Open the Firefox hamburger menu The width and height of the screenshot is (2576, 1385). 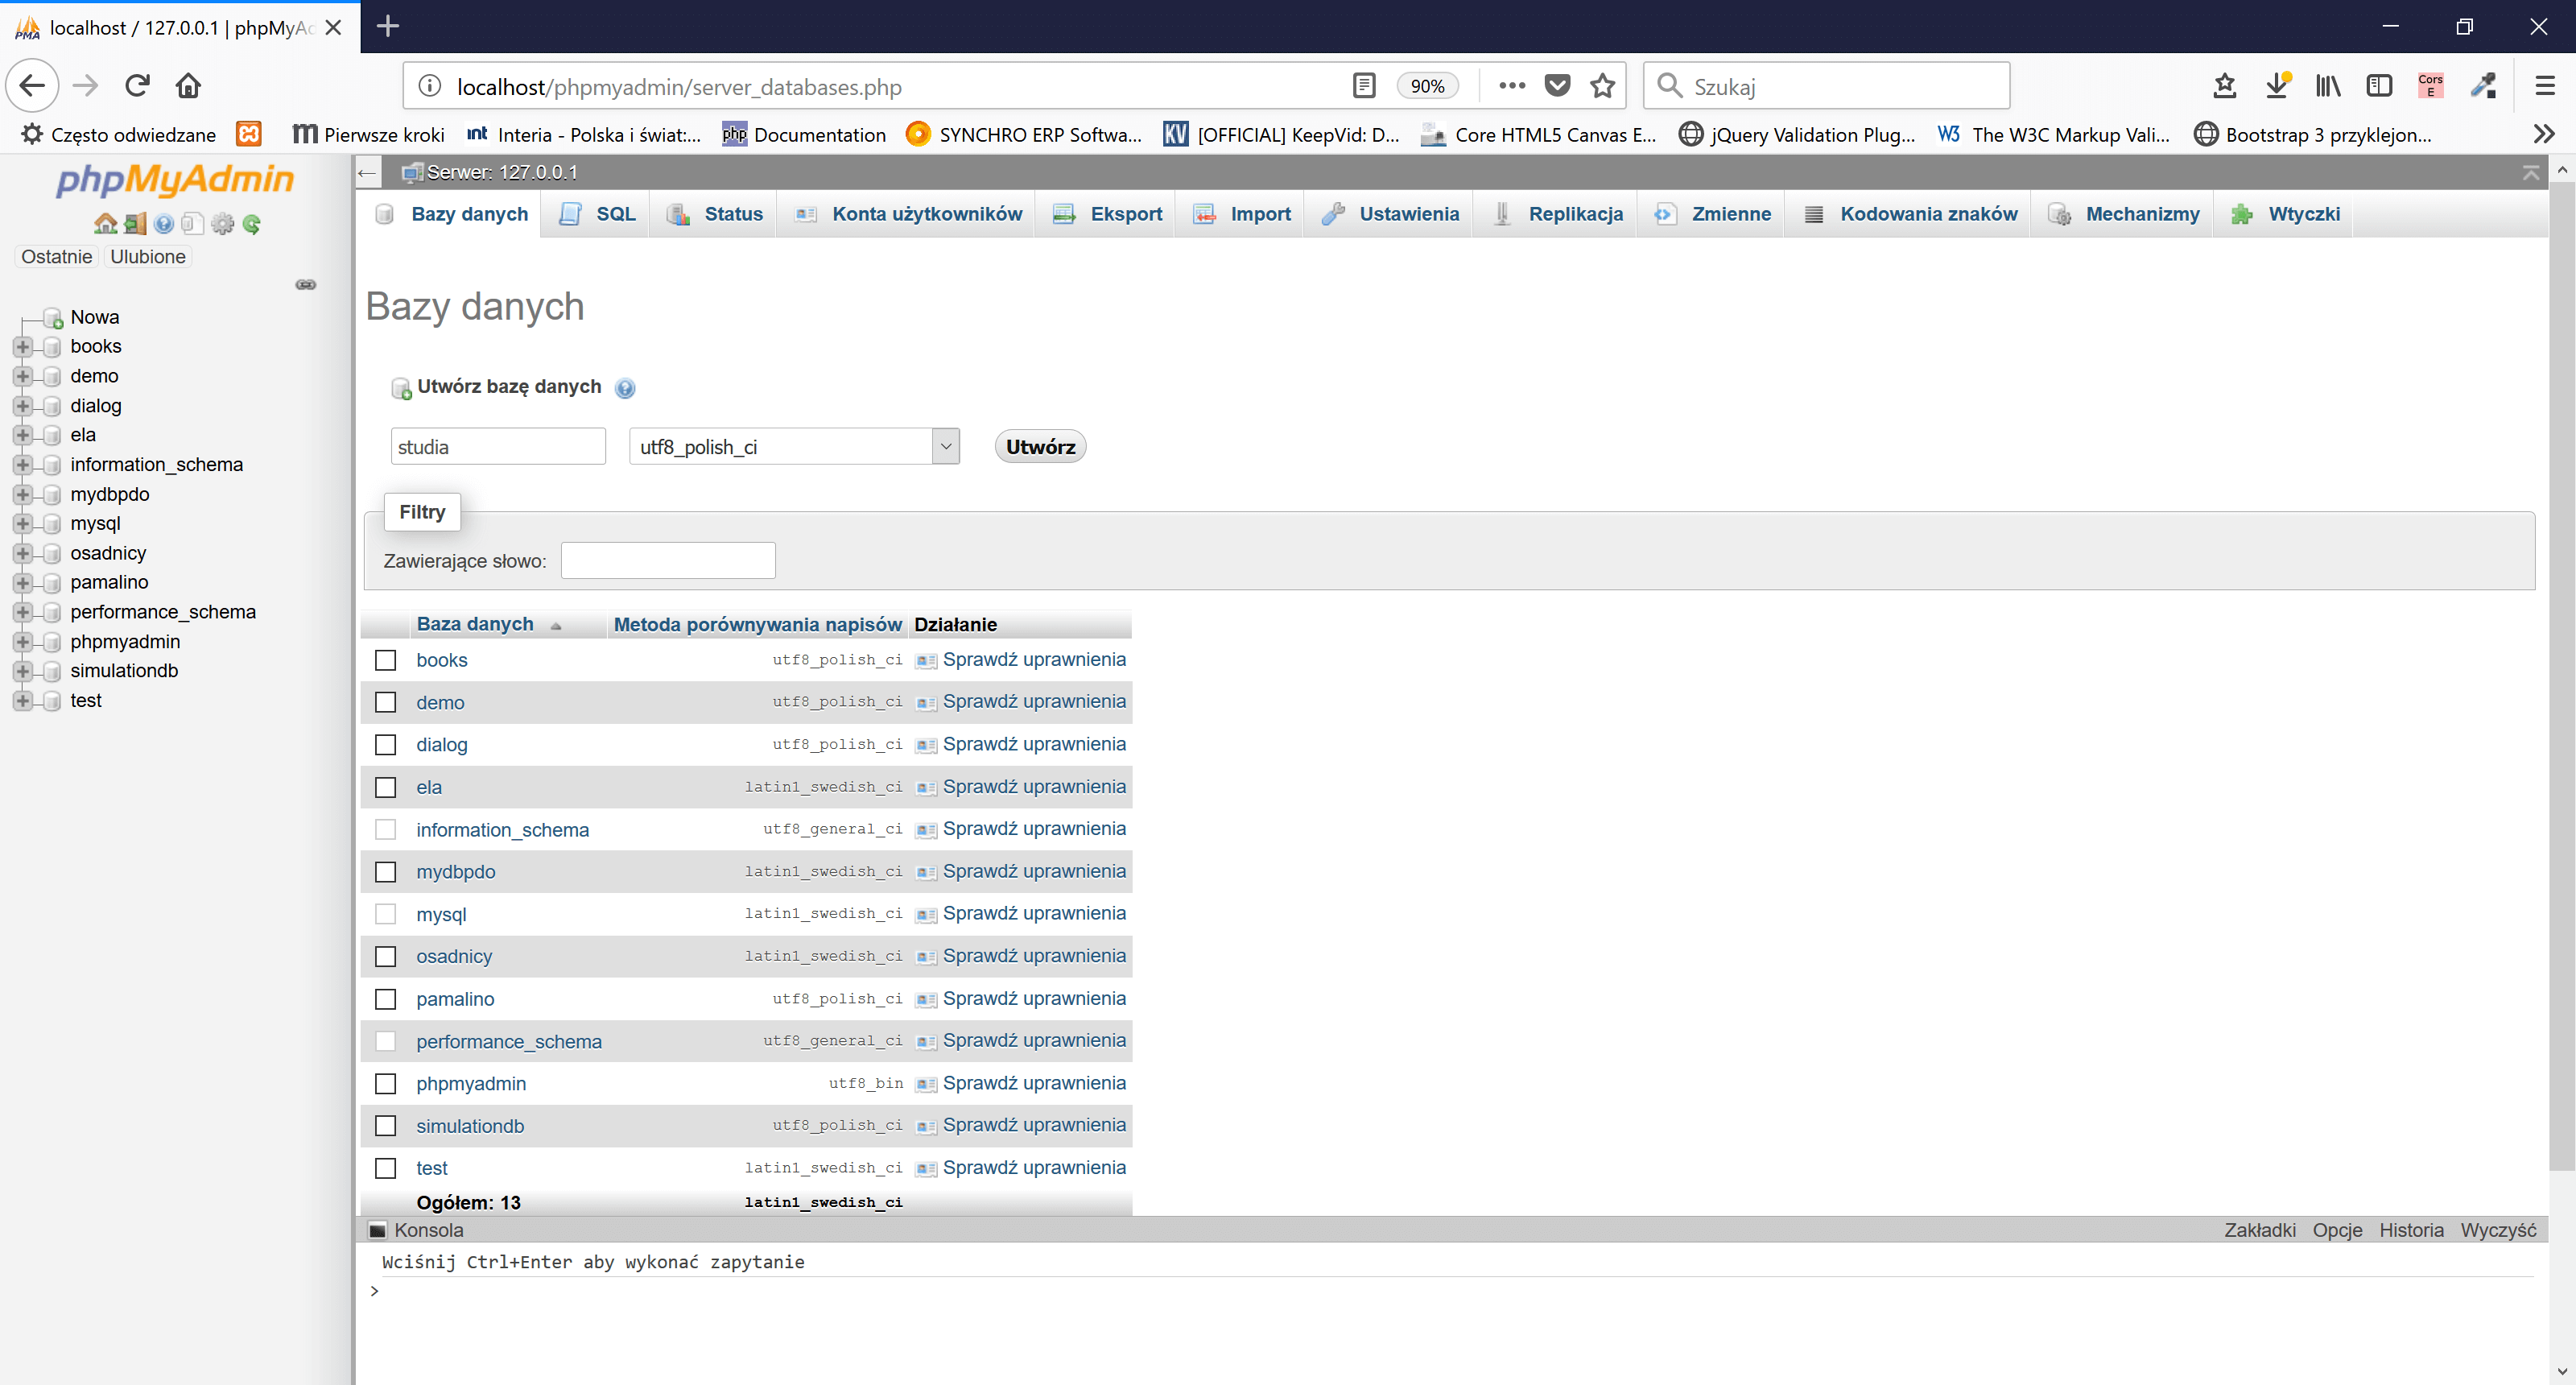tap(2545, 86)
